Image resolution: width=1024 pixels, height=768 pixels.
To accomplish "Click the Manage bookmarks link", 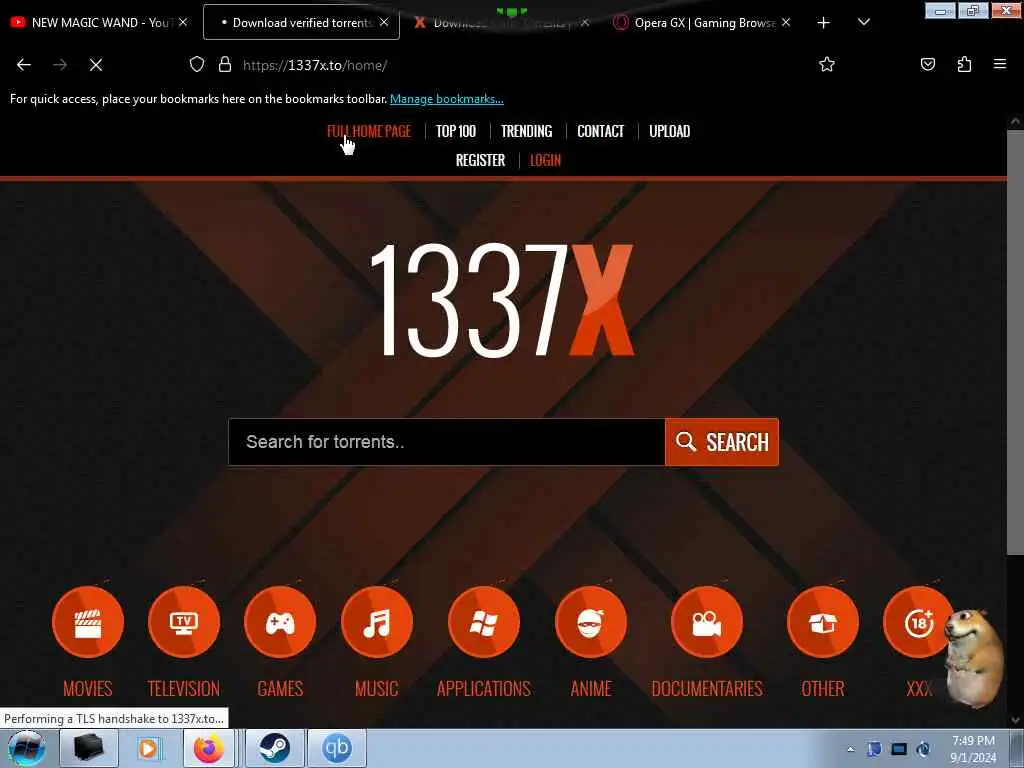I will point(447,99).
